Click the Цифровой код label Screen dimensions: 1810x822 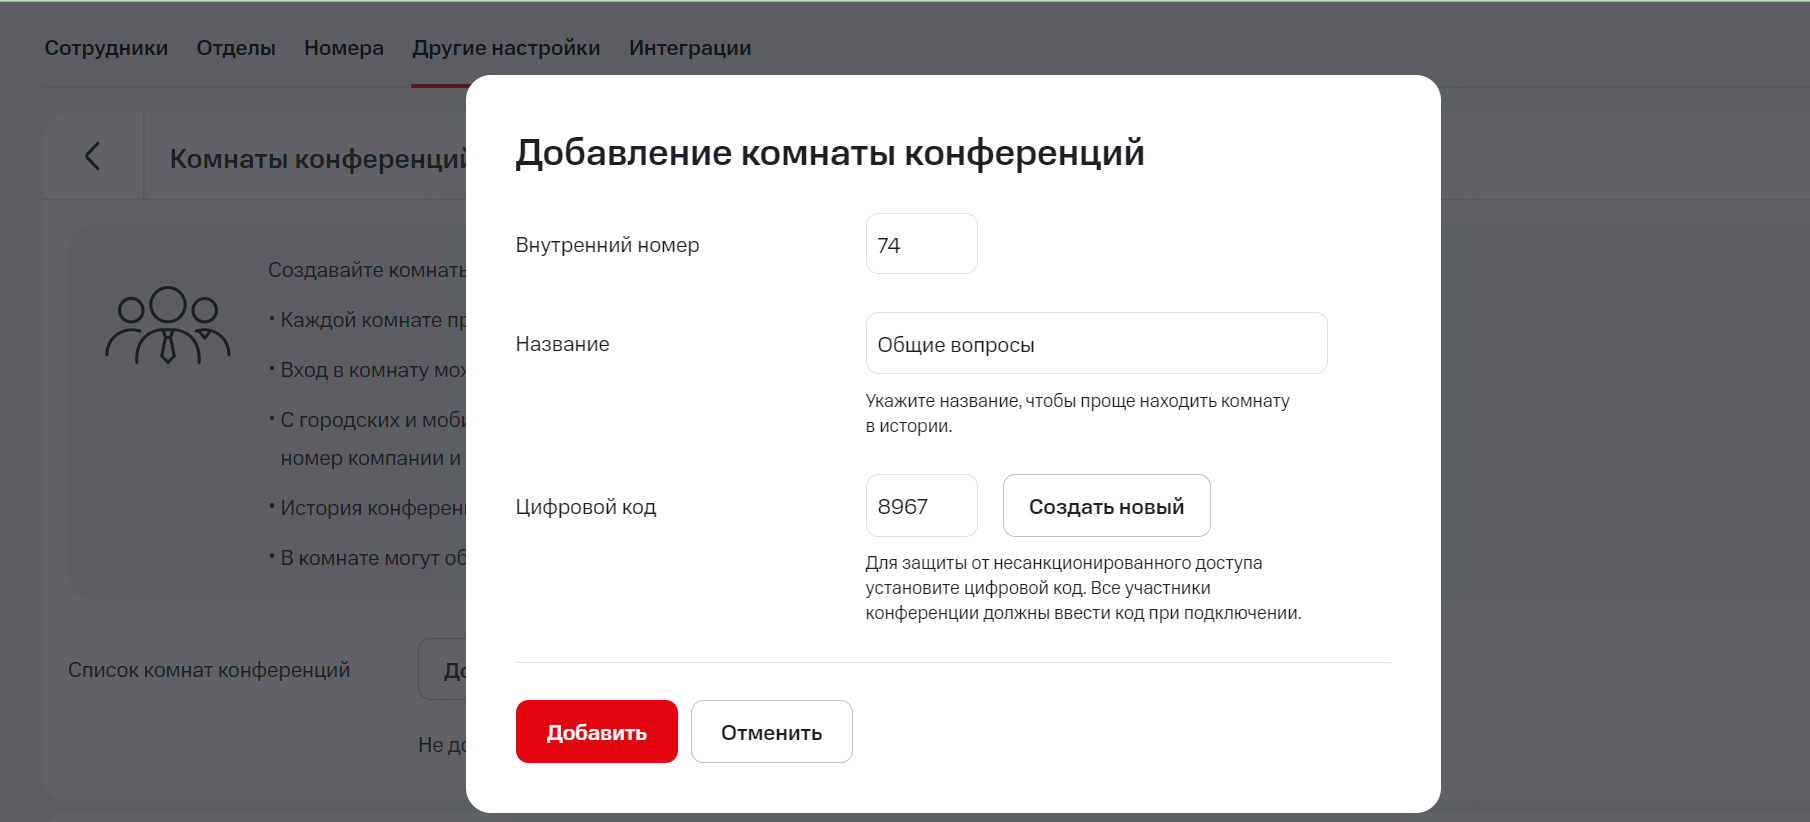pyautogui.click(x=585, y=507)
